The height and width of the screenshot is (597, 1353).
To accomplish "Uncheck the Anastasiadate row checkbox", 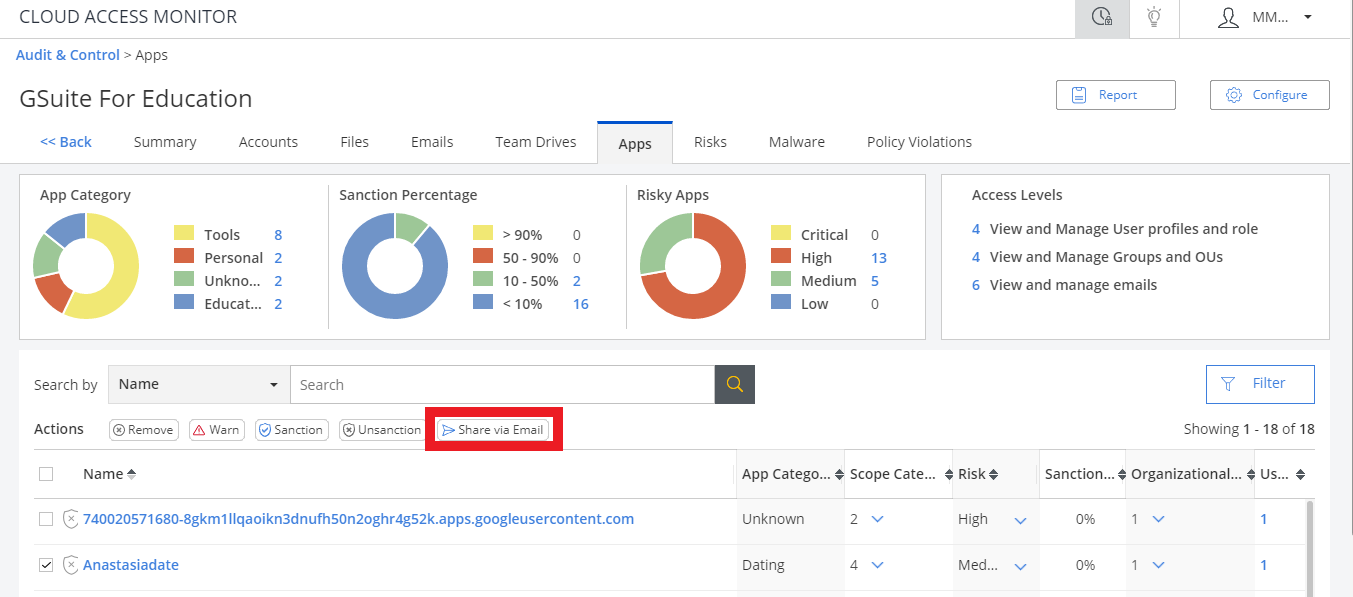I will coord(46,565).
